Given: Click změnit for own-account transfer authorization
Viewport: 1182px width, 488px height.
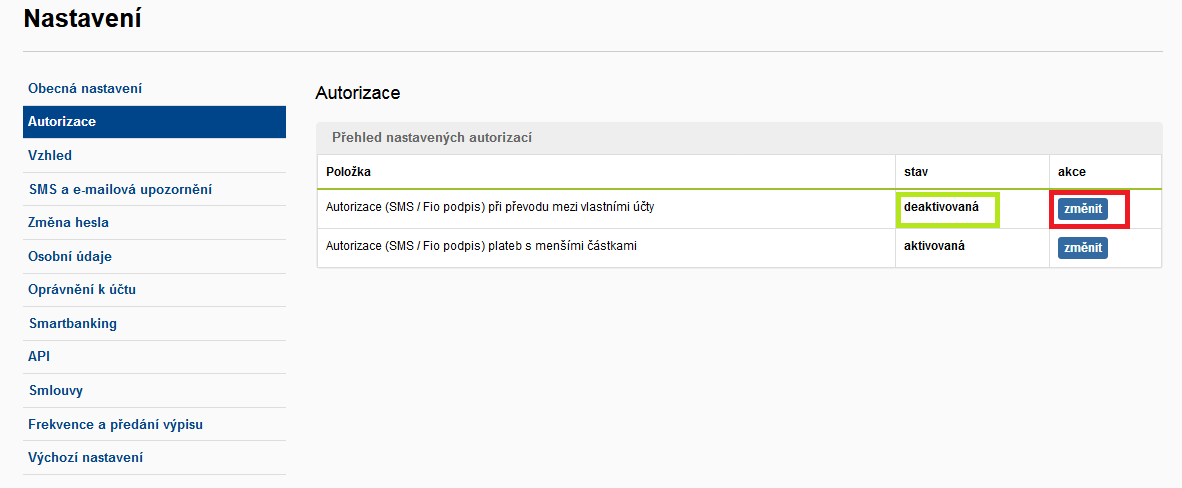Looking at the screenshot, I should pos(1082,209).
